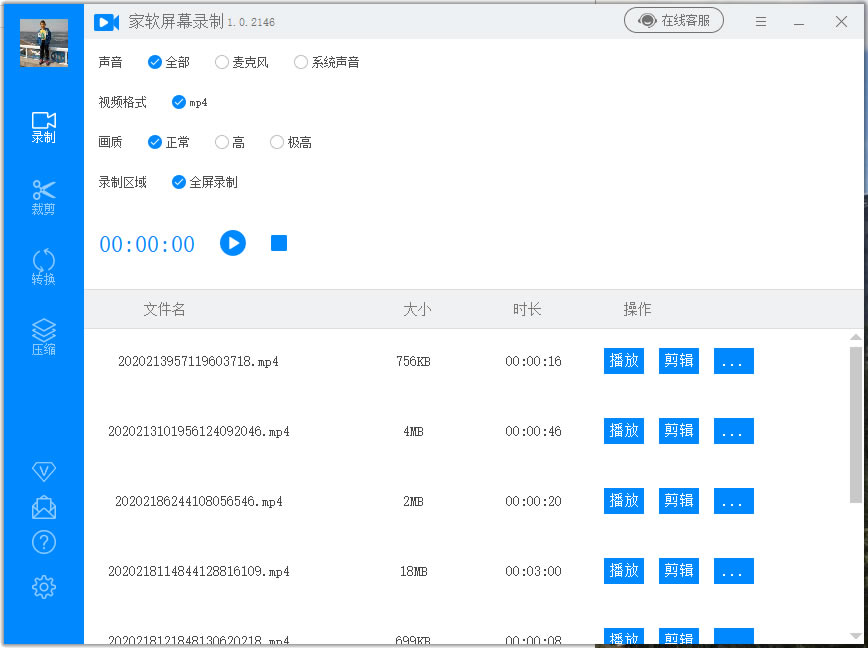Click the diamond VIP icon in sidebar
Image resolution: width=868 pixels, height=648 pixels.
click(x=43, y=471)
